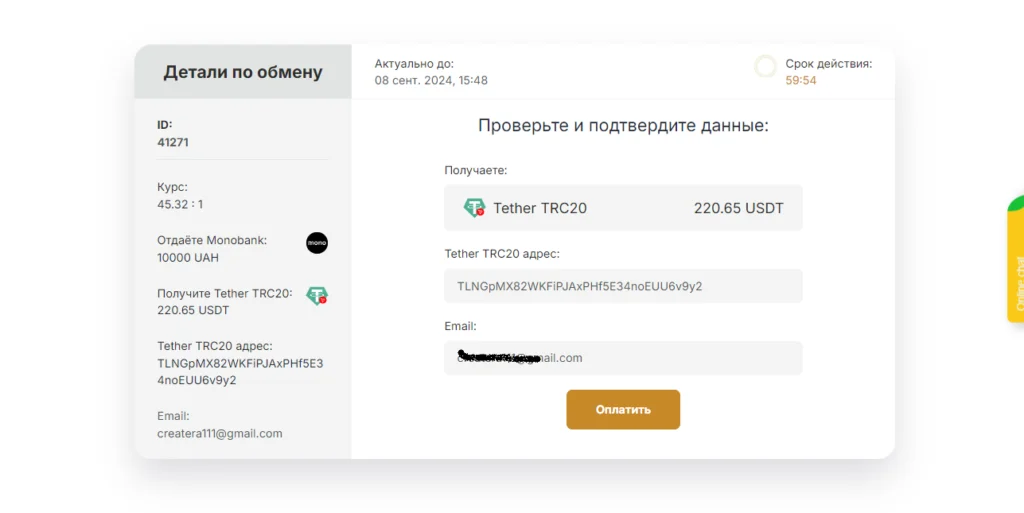Click the Tether TRC20 адрес input field
The height and width of the screenshot is (513, 1024).
(x=623, y=286)
